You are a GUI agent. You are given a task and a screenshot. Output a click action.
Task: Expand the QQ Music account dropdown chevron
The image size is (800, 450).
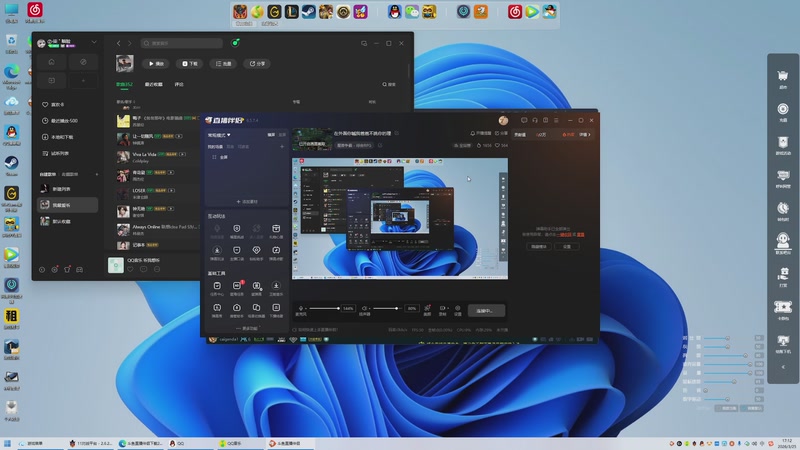[94, 42]
